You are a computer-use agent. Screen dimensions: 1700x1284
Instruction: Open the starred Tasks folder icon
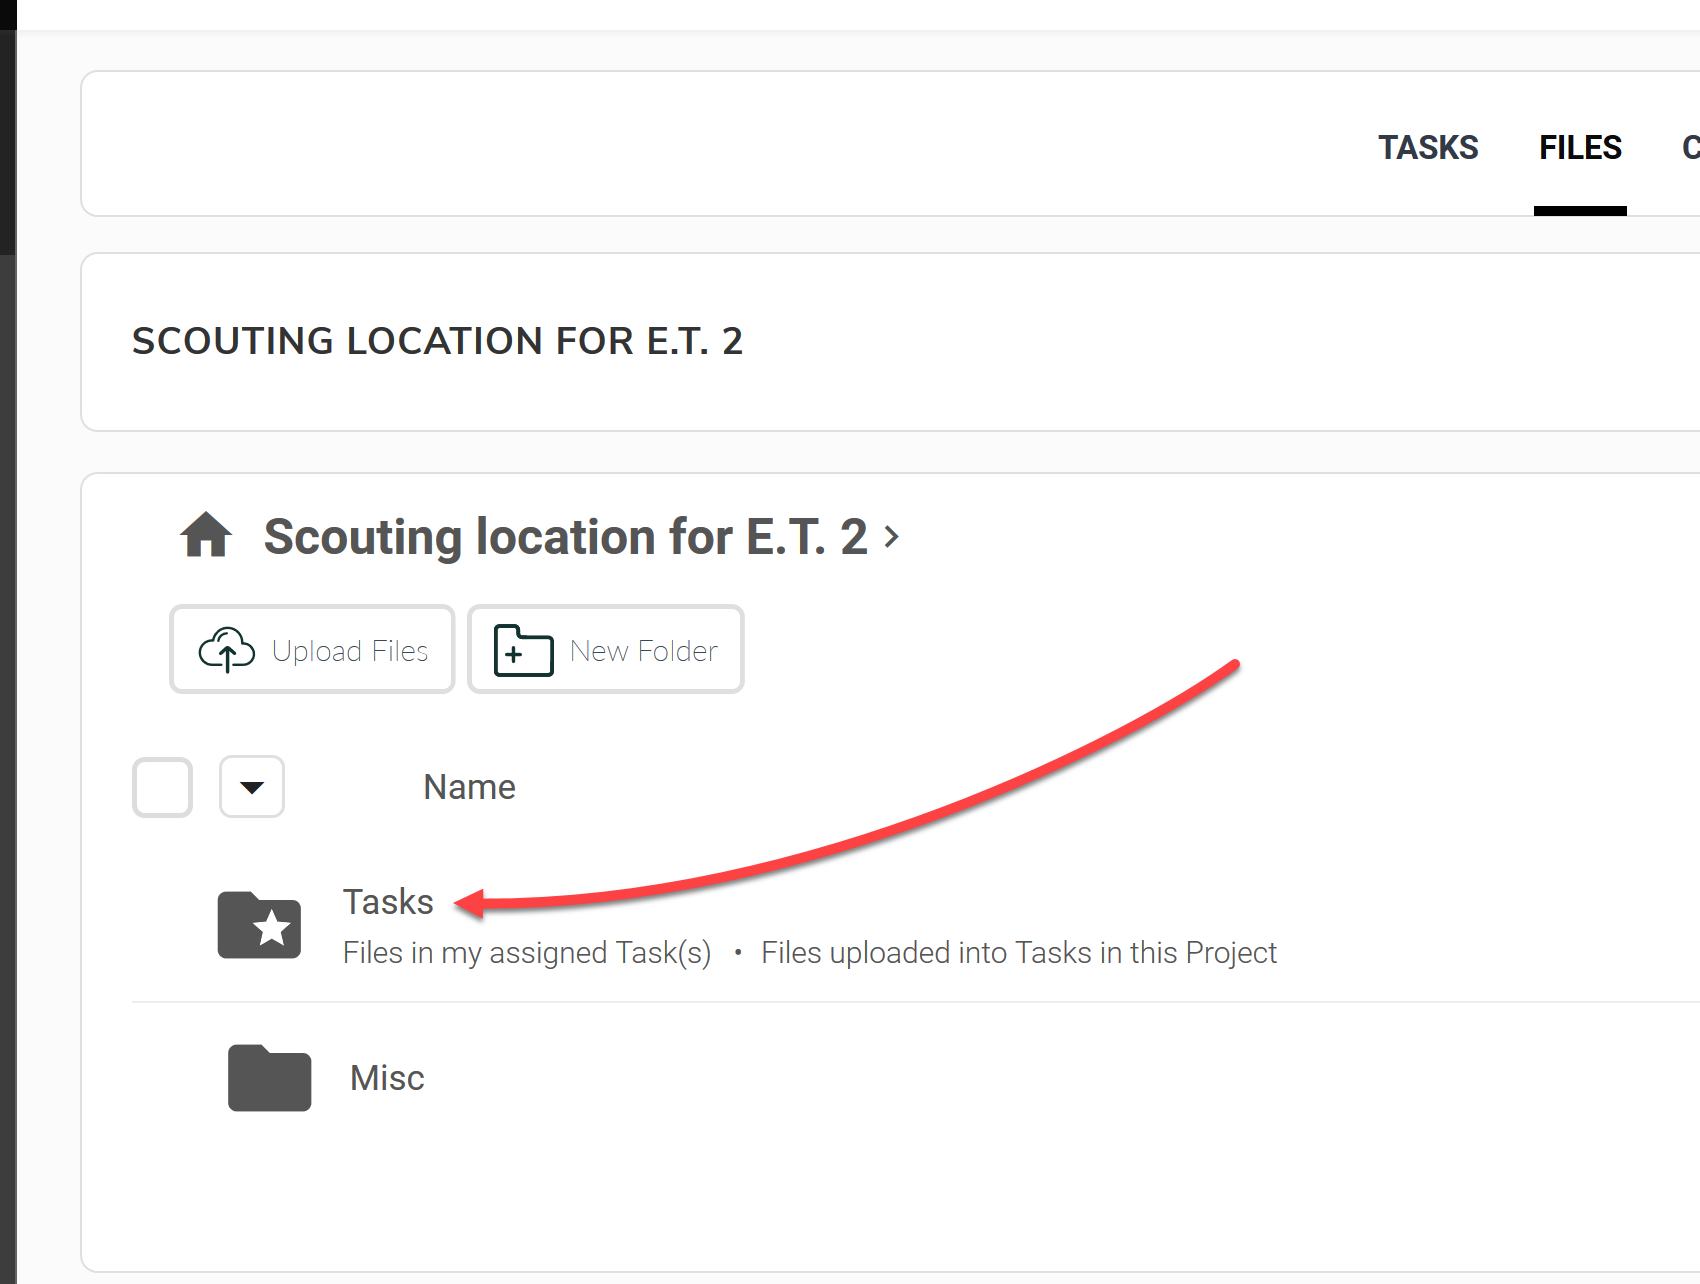pyautogui.click(x=259, y=925)
